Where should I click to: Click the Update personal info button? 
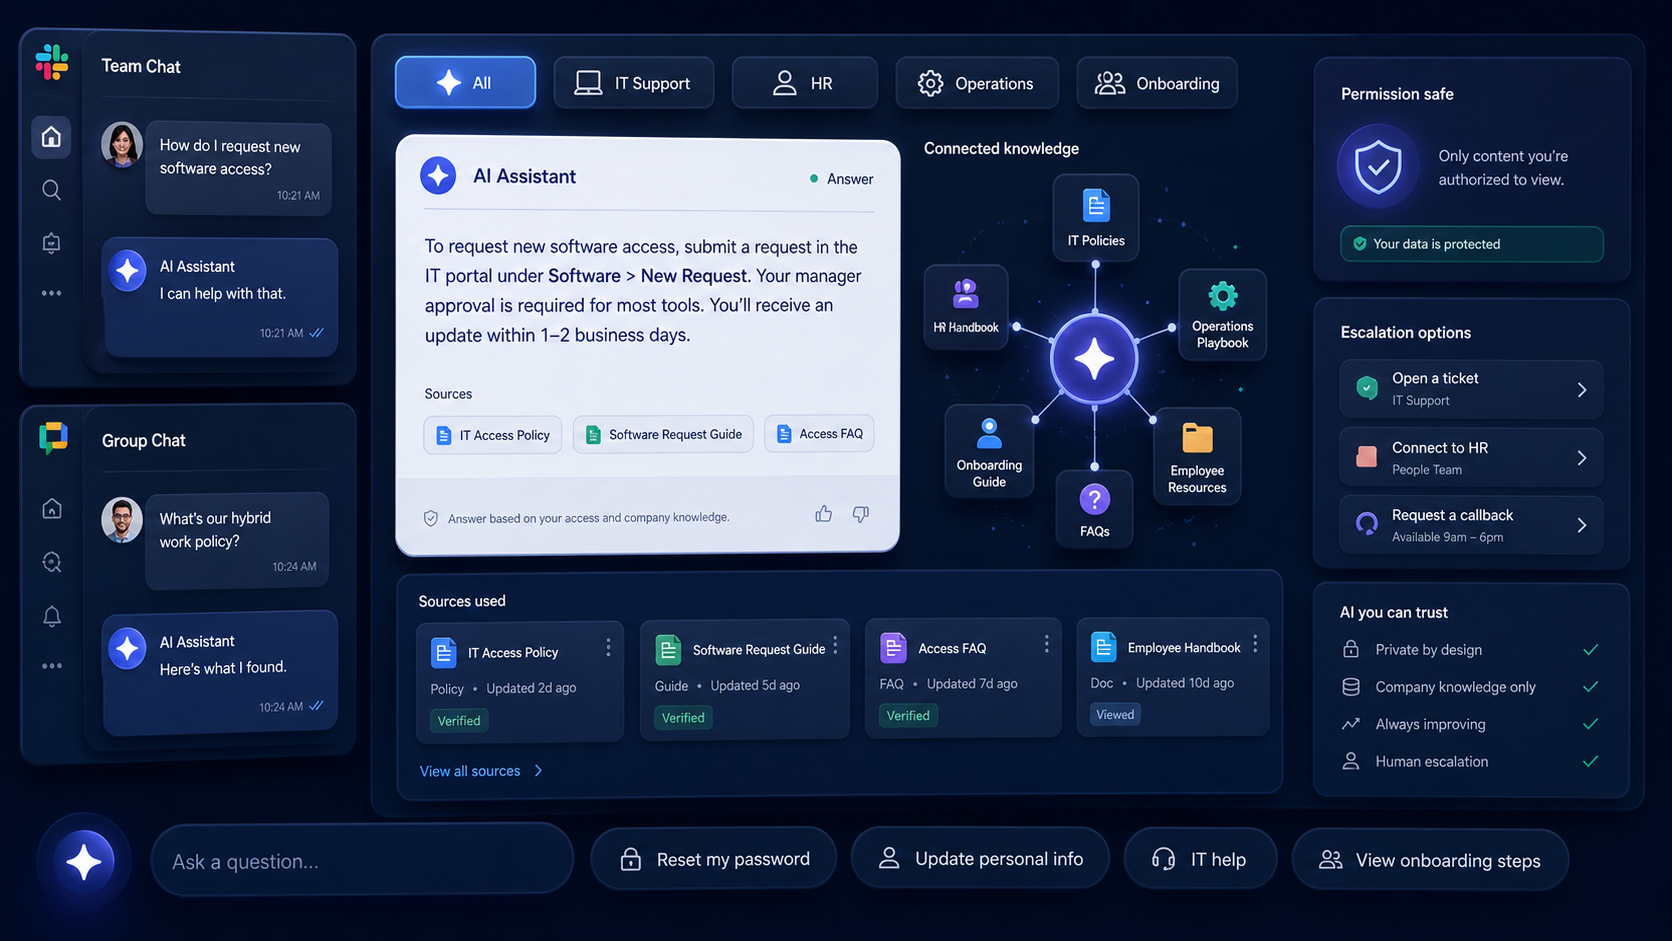(x=981, y=859)
